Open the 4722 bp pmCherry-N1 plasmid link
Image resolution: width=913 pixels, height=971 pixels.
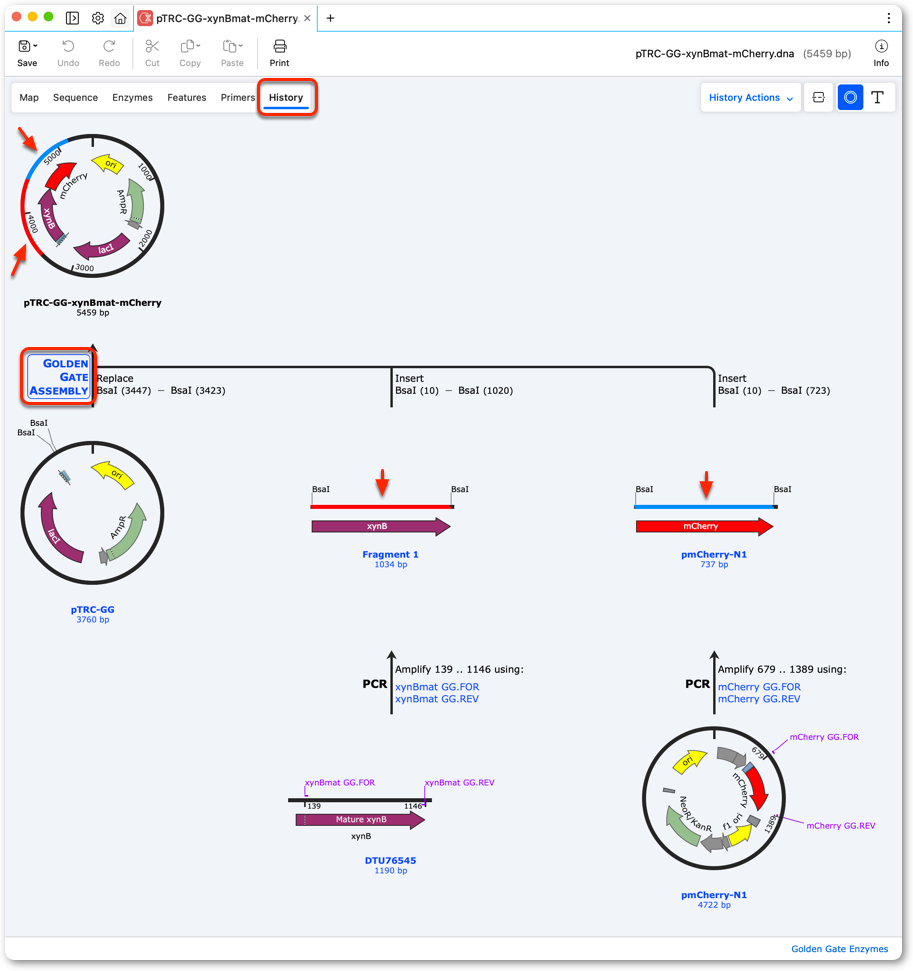714,895
